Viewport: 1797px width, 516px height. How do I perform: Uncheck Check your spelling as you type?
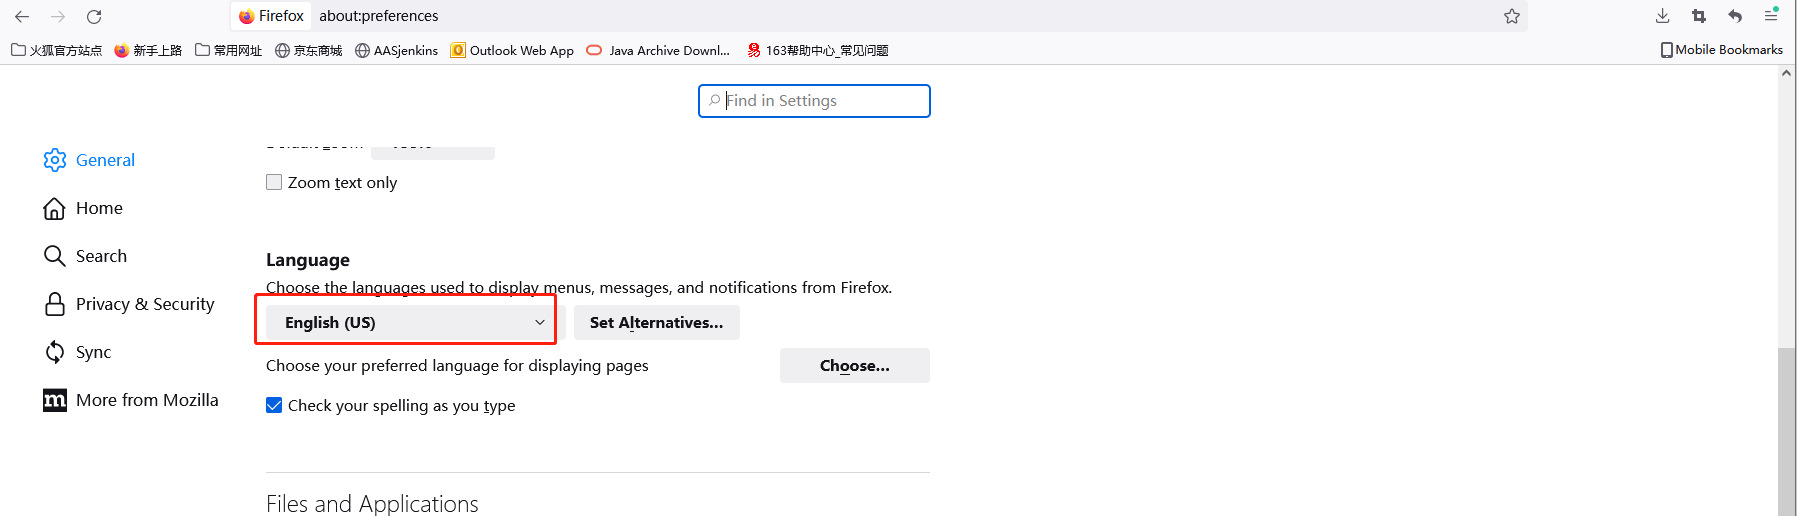[274, 405]
